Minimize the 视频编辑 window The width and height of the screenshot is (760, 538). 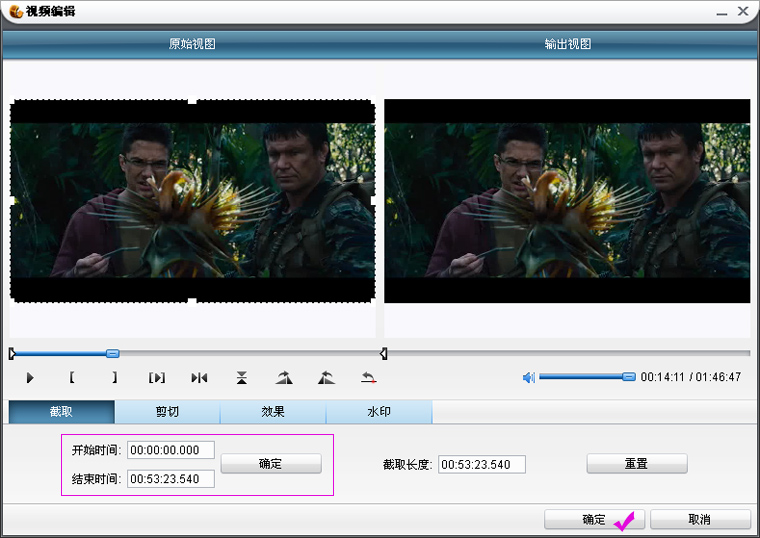[722, 12]
